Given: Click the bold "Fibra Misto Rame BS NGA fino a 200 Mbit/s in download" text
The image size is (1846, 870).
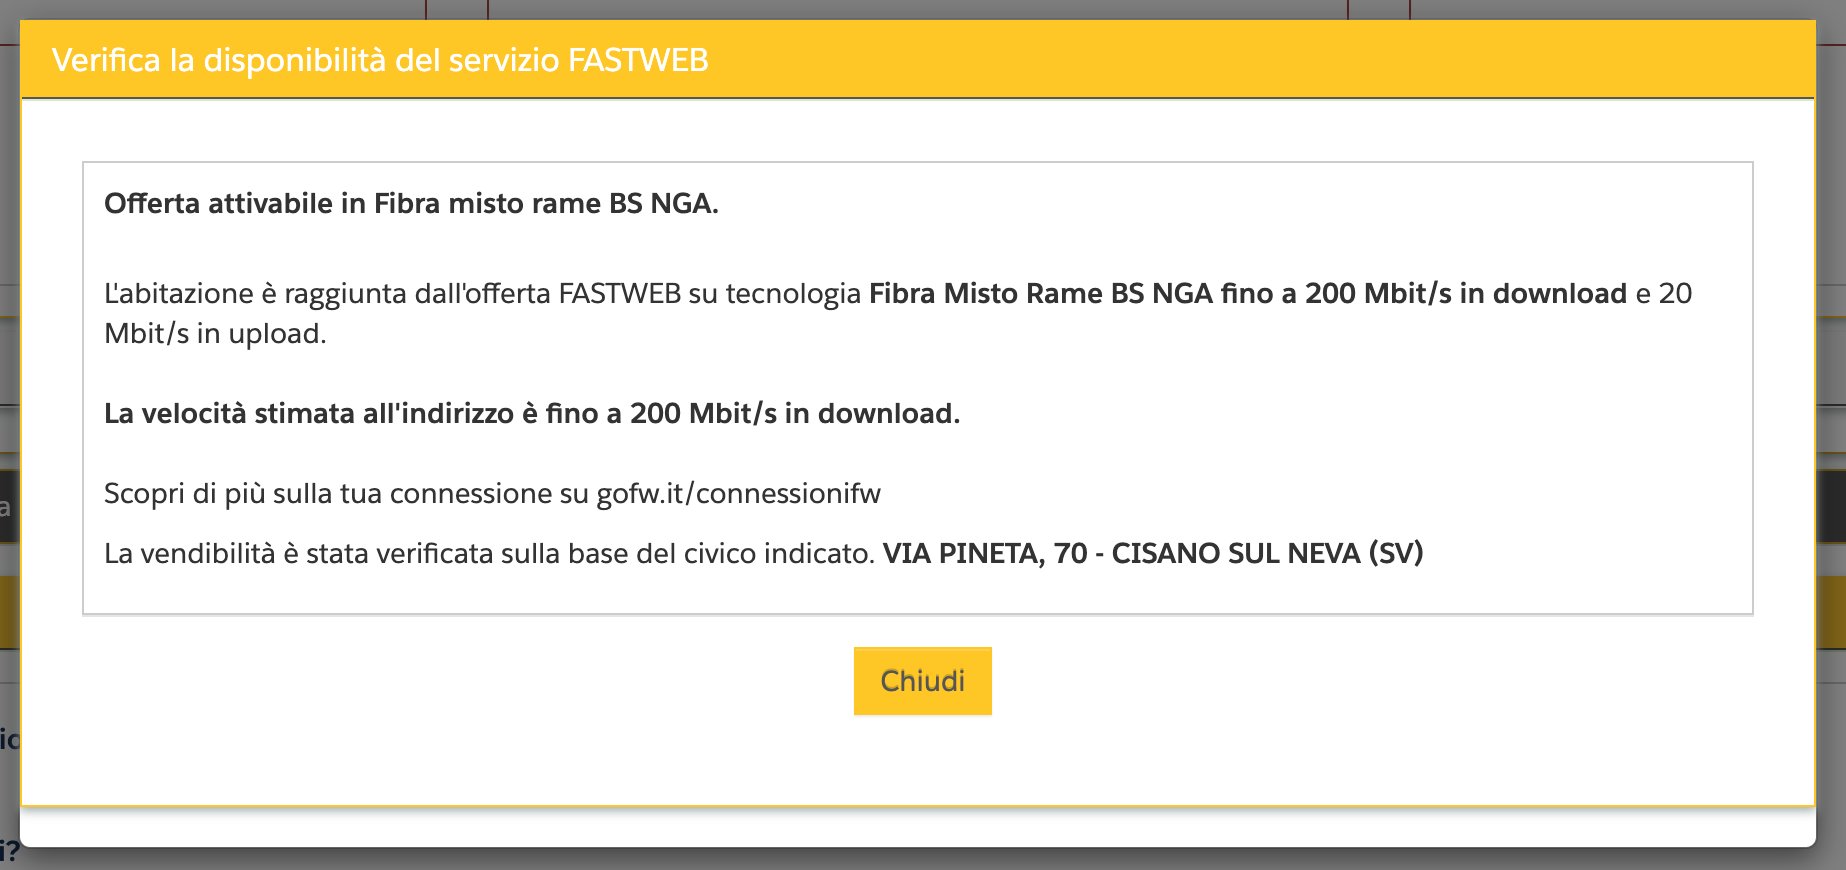Looking at the screenshot, I should 1248,294.
